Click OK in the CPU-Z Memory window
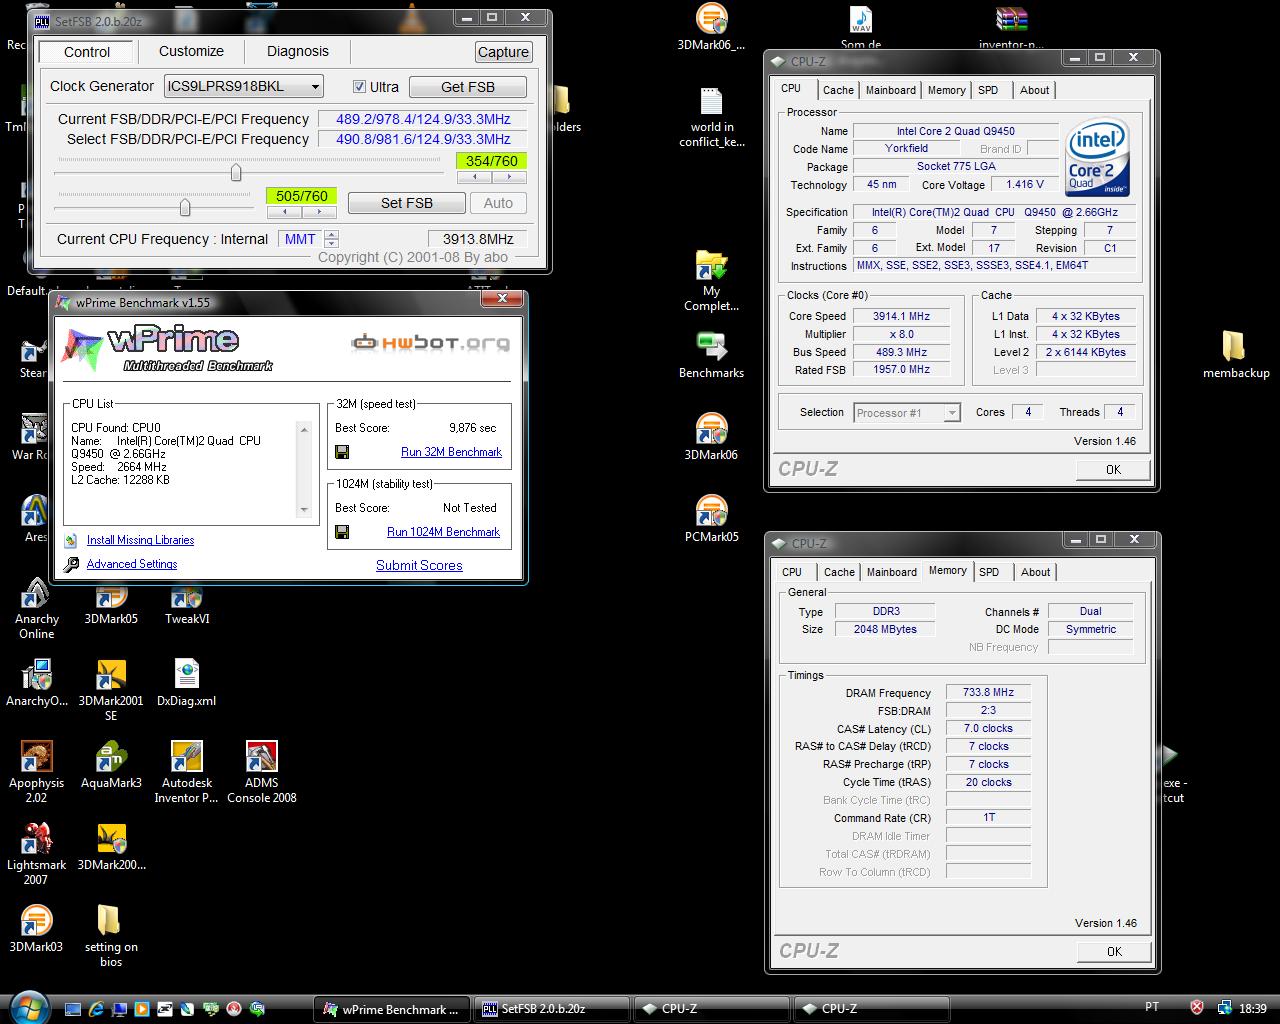The height and width of the screenshot is (1024, 1280). pyautogui.click(x=1113, y=951)
